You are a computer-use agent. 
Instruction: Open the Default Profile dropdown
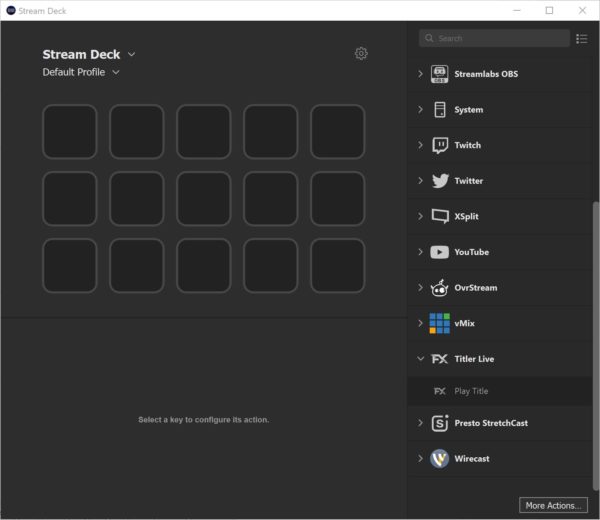(x=116, y=72)
